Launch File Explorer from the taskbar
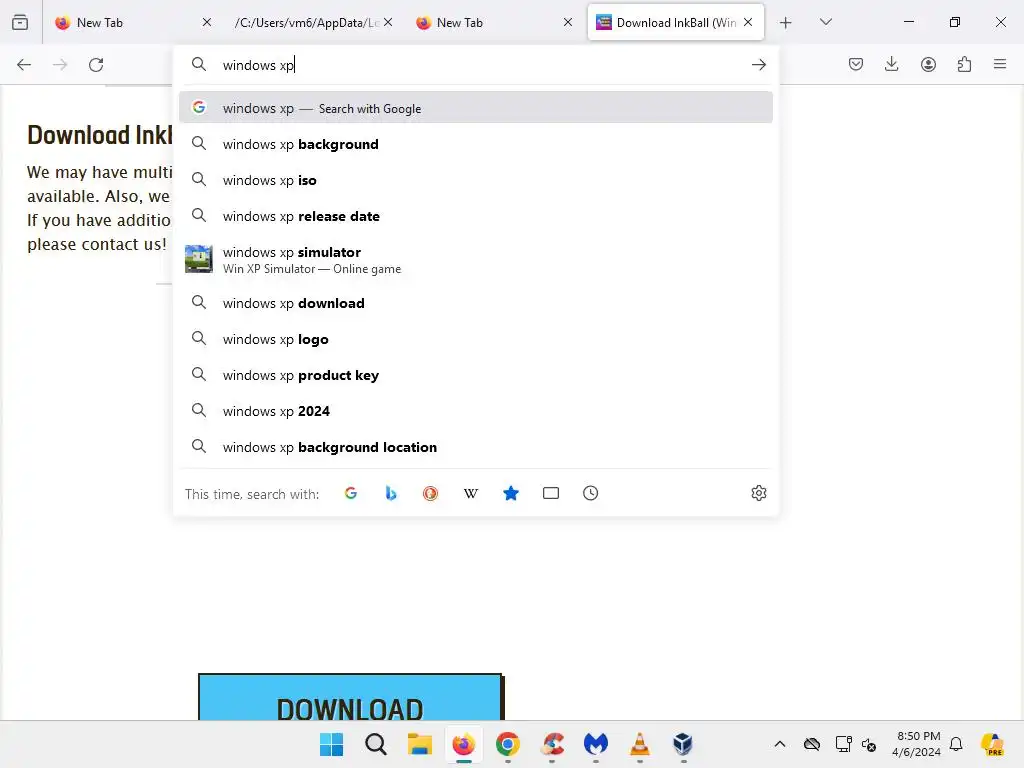Screen dimensions: 1024x768 [x=420, y=744]
